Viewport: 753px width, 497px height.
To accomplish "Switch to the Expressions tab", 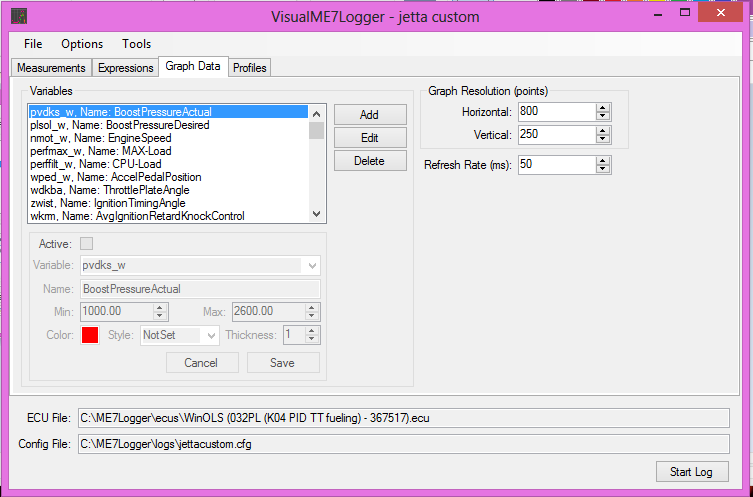I will pyautogui.click(x=125, y=68).
